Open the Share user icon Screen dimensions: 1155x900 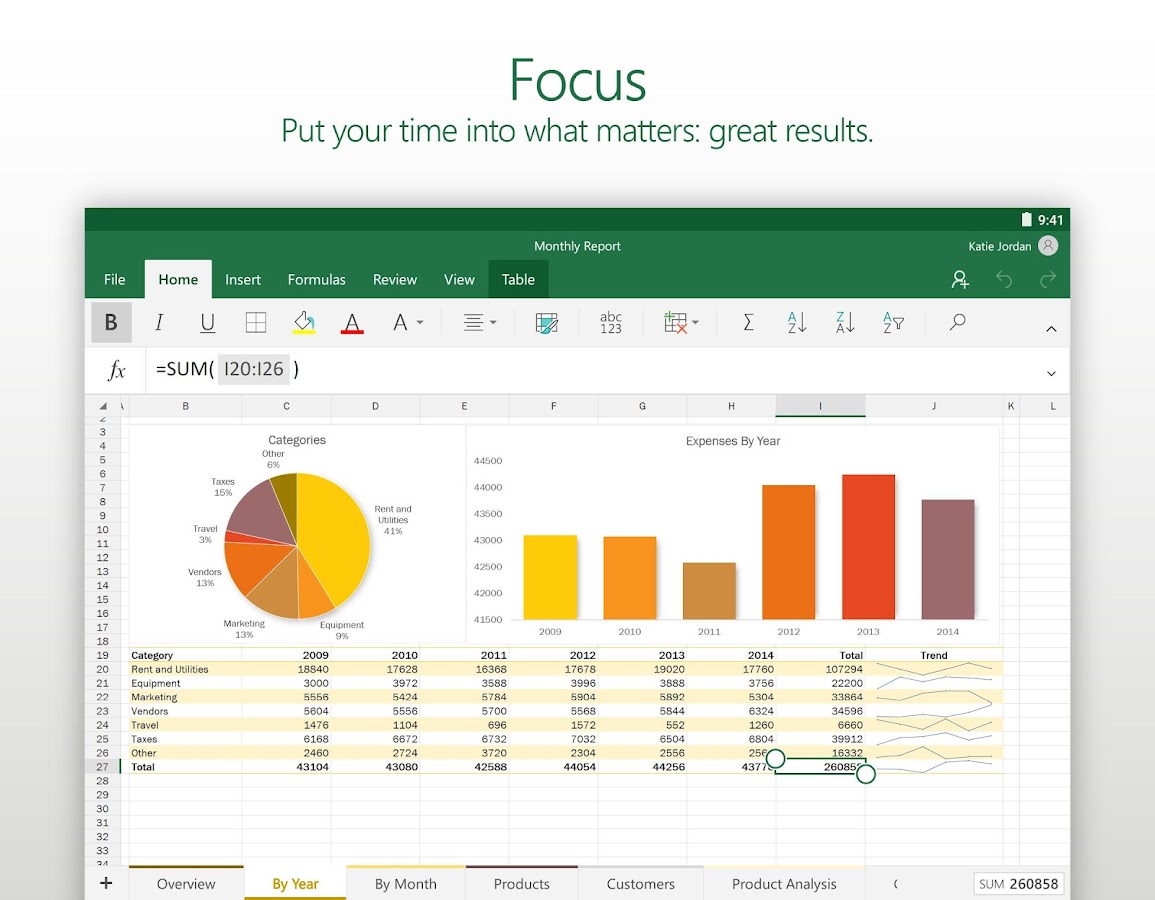click(x=960, y=279)
